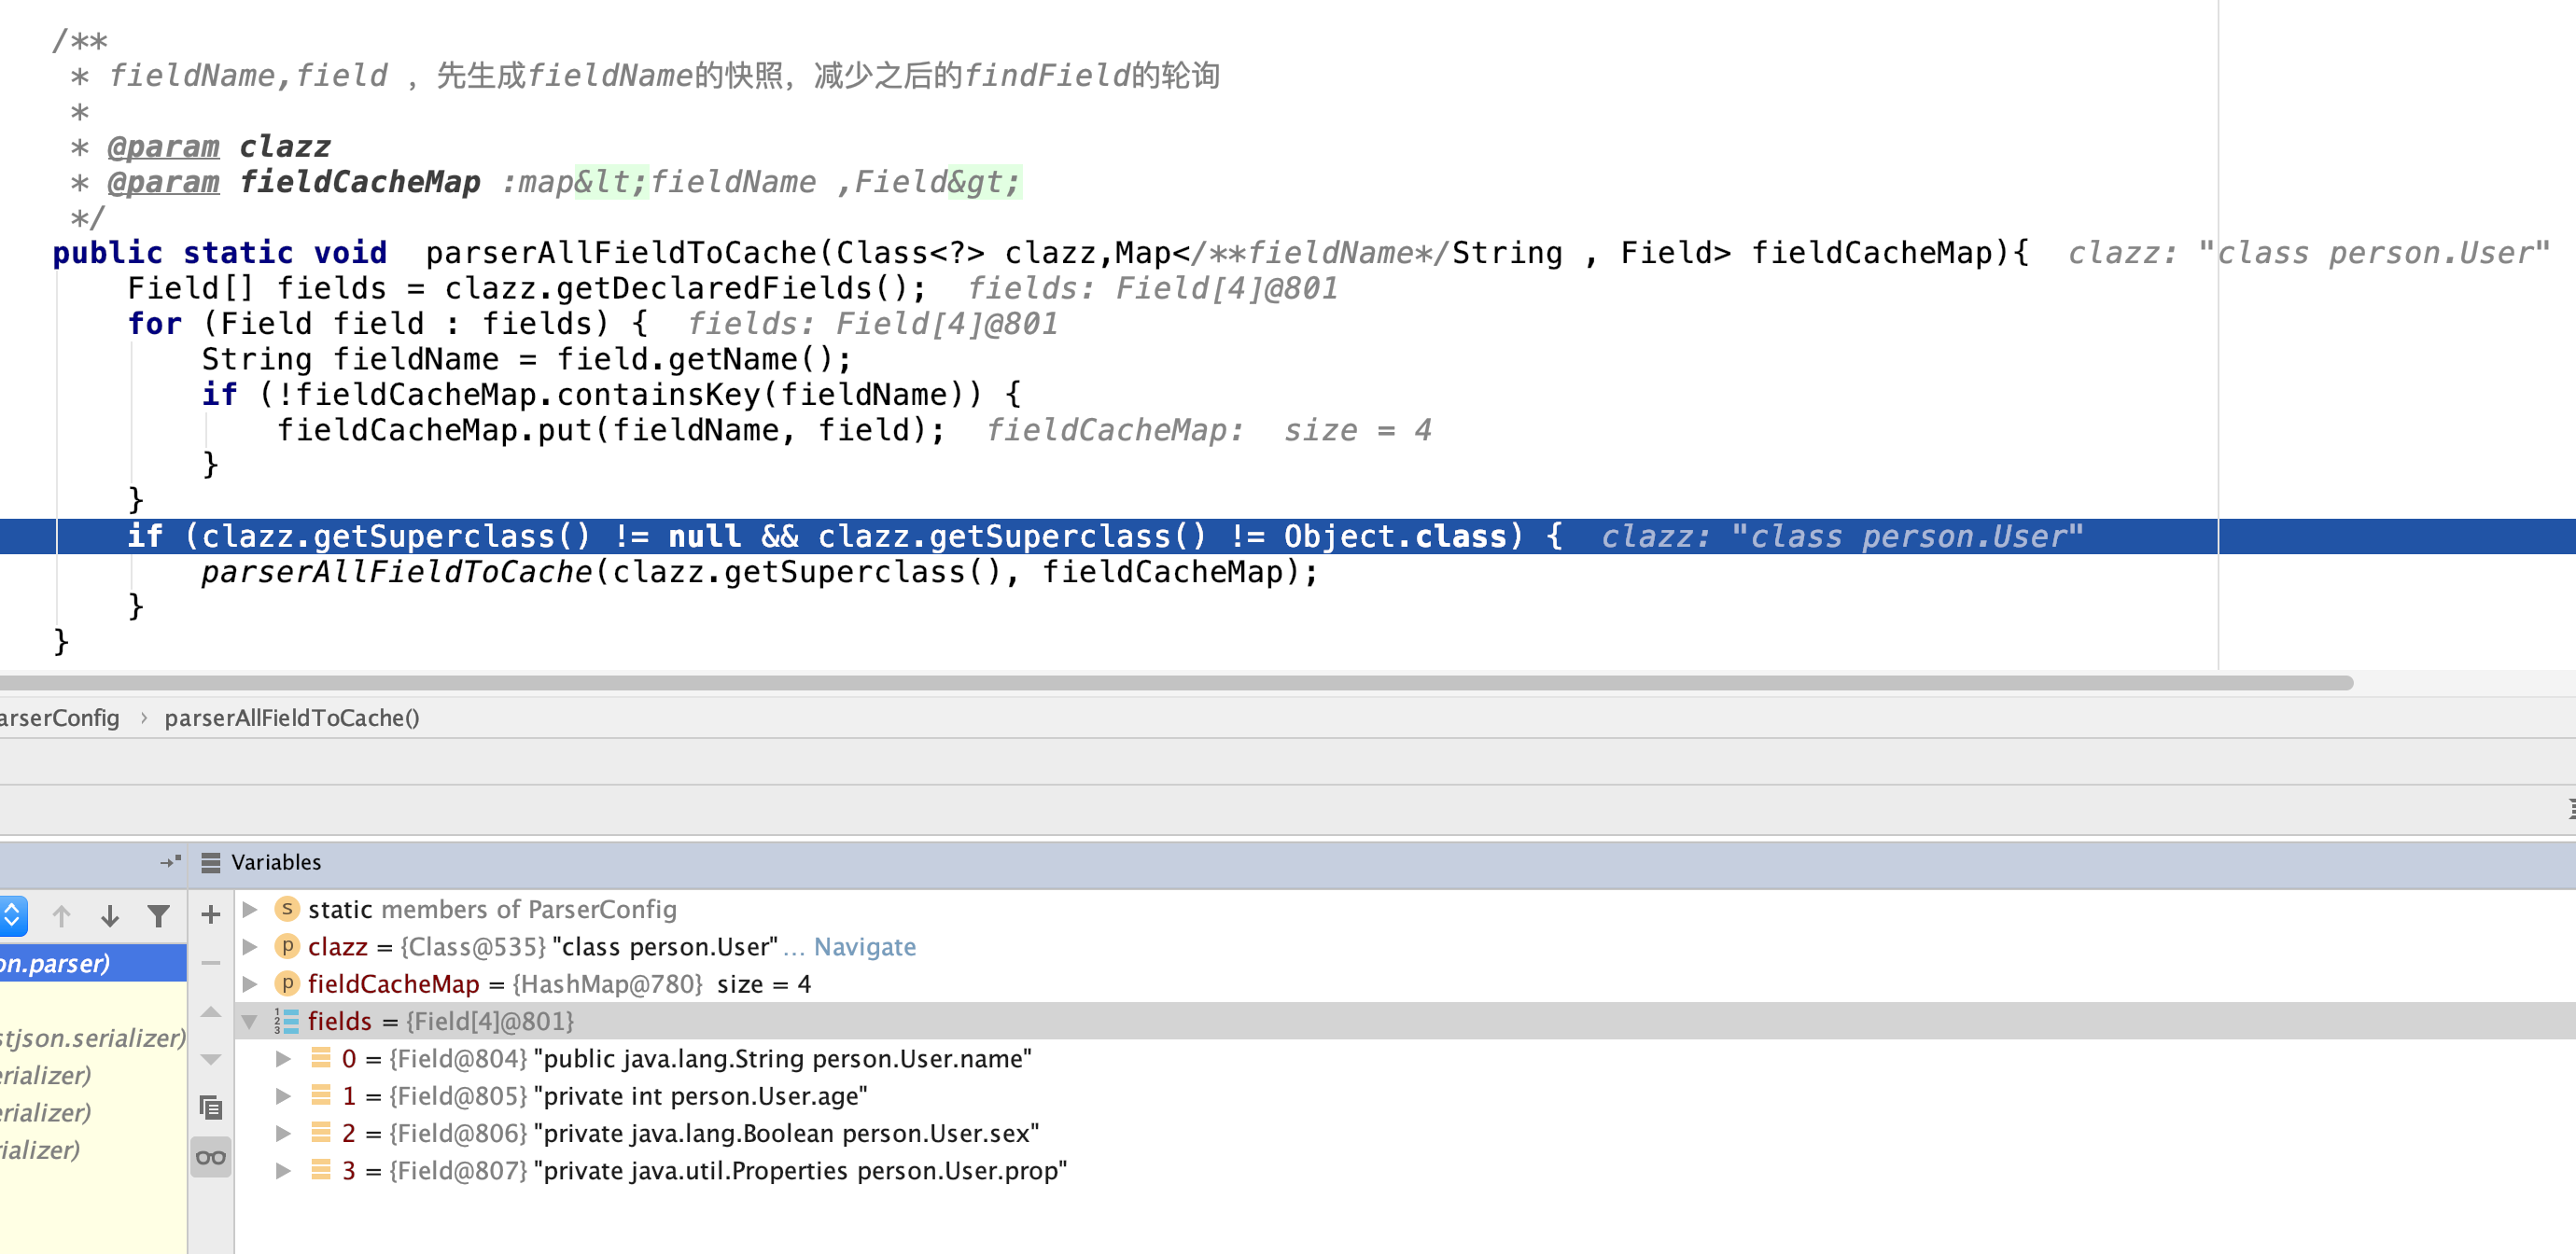The height and width of the screenshot is (1254, 2576).
Task: Click the Next Frame down arrow
Action: [x=110, y=915]
